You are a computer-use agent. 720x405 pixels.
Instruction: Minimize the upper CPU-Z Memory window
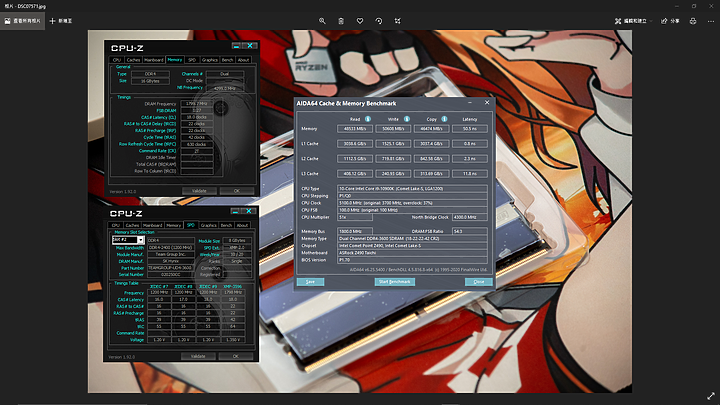[x=236, y=46]
